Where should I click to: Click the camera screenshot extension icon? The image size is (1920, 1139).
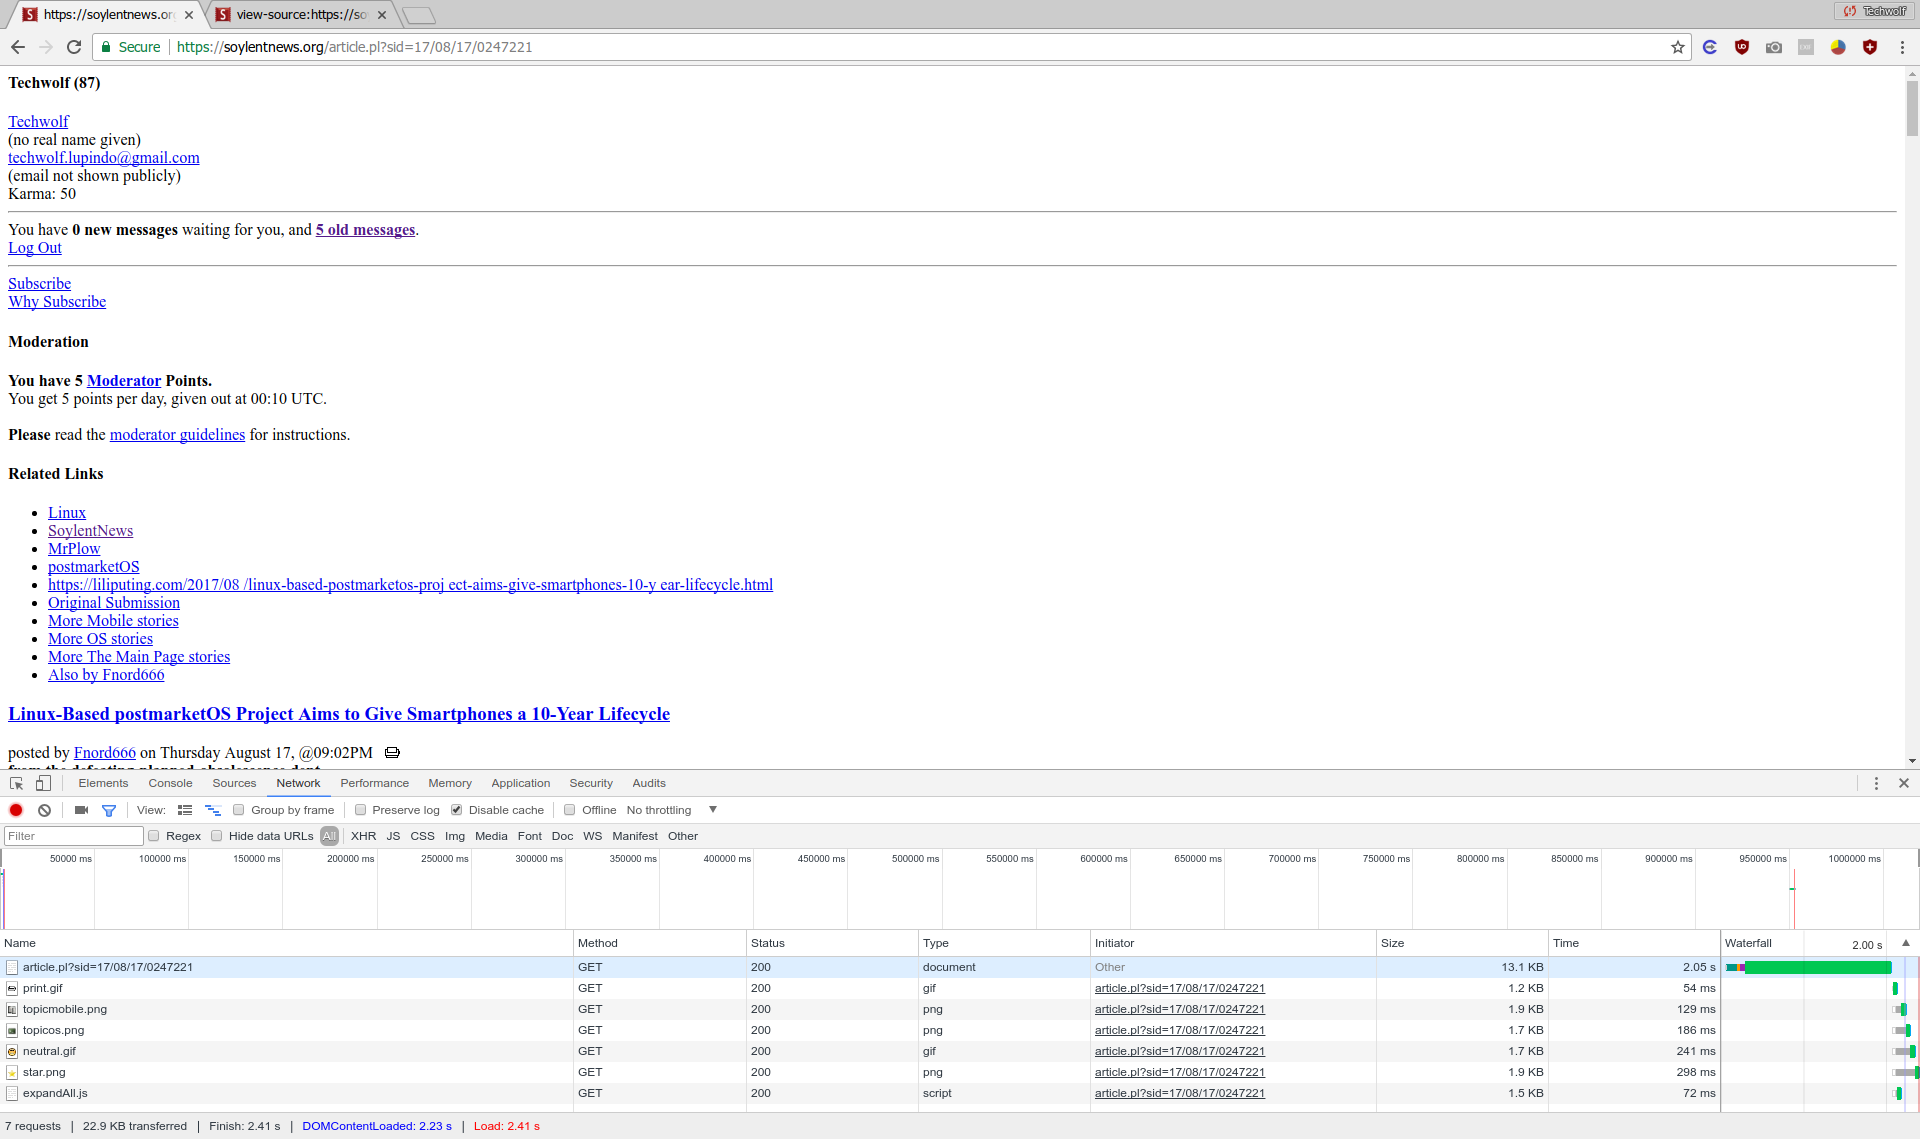[1774, 47]
